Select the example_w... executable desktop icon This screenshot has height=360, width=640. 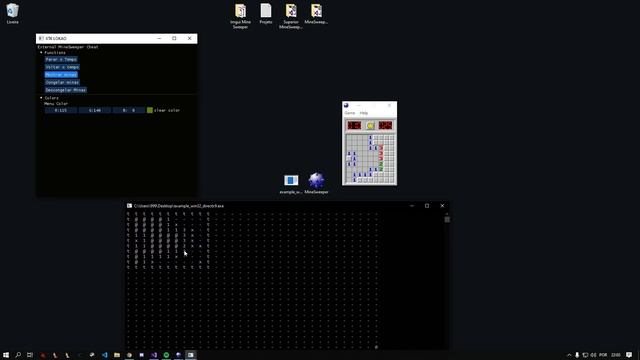tap(291, 184)
